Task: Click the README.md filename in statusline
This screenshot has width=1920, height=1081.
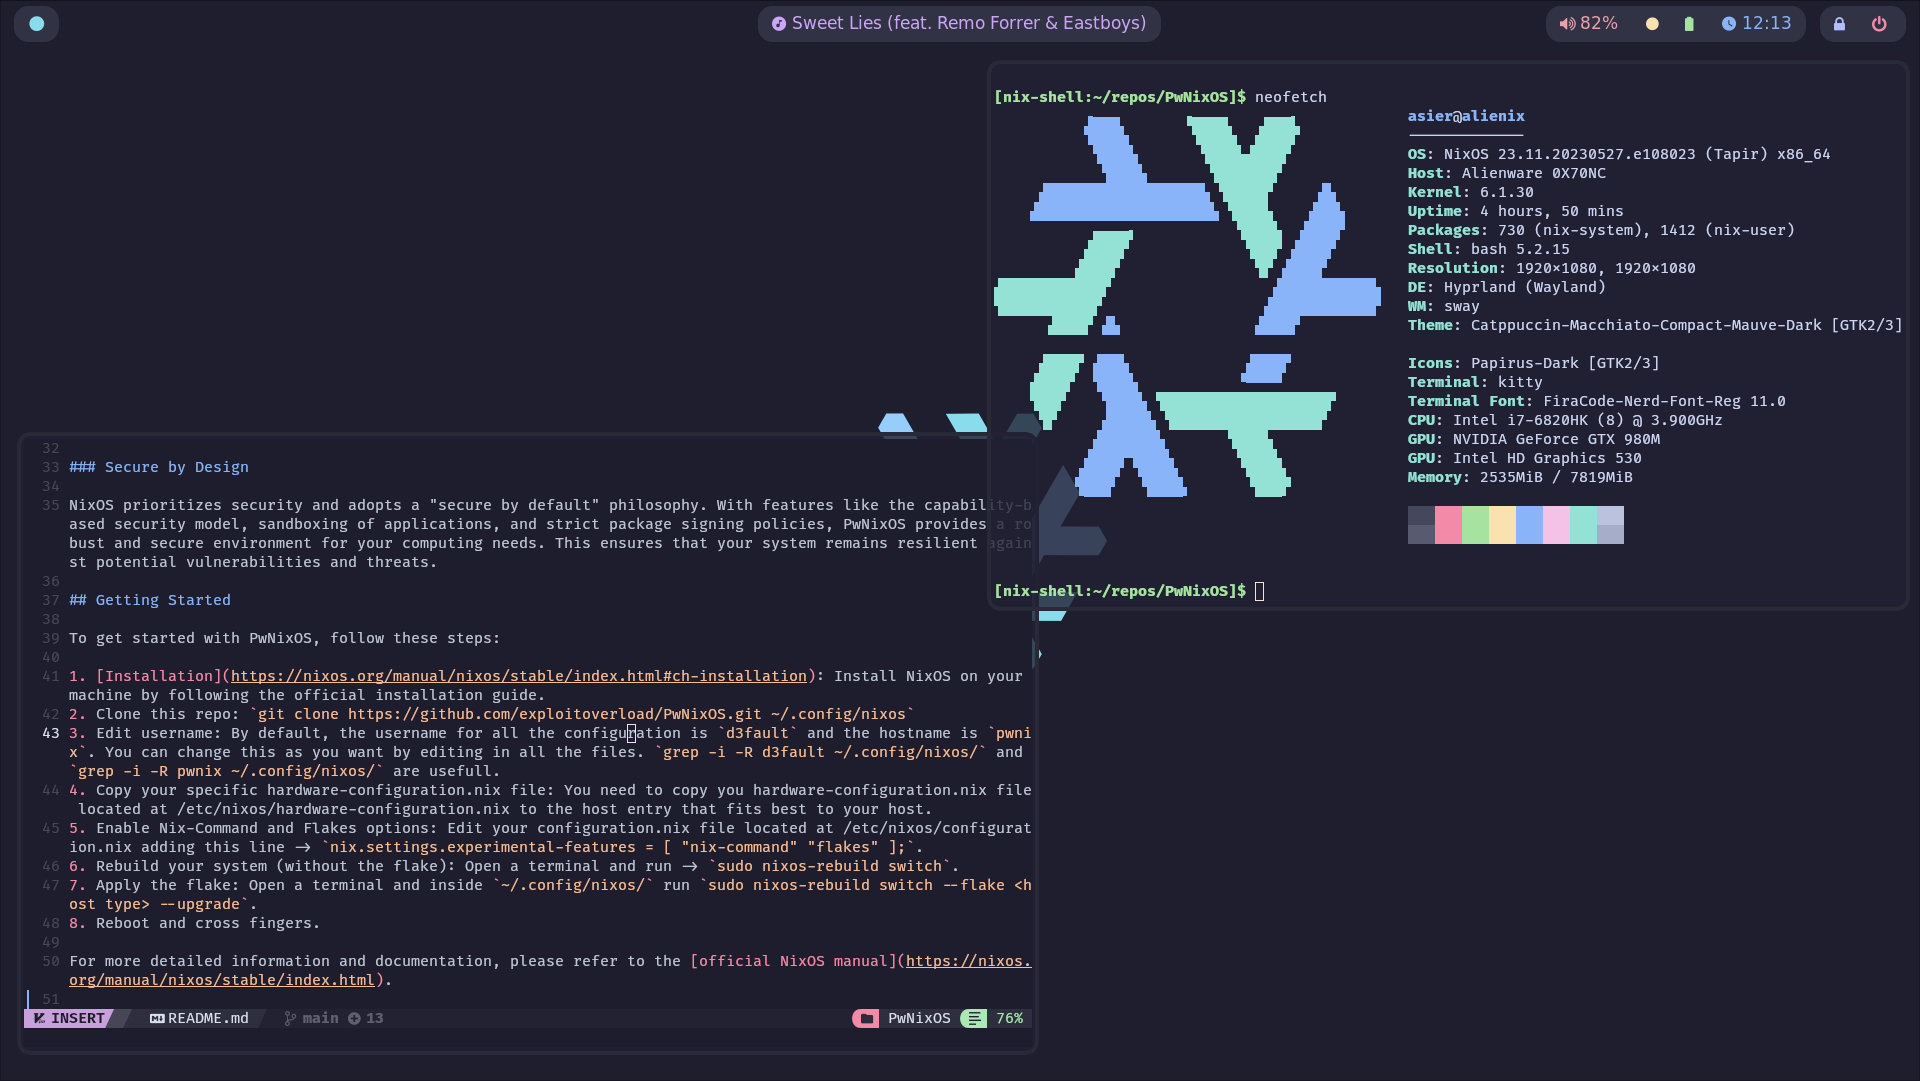Action: tap(208, 1018)
